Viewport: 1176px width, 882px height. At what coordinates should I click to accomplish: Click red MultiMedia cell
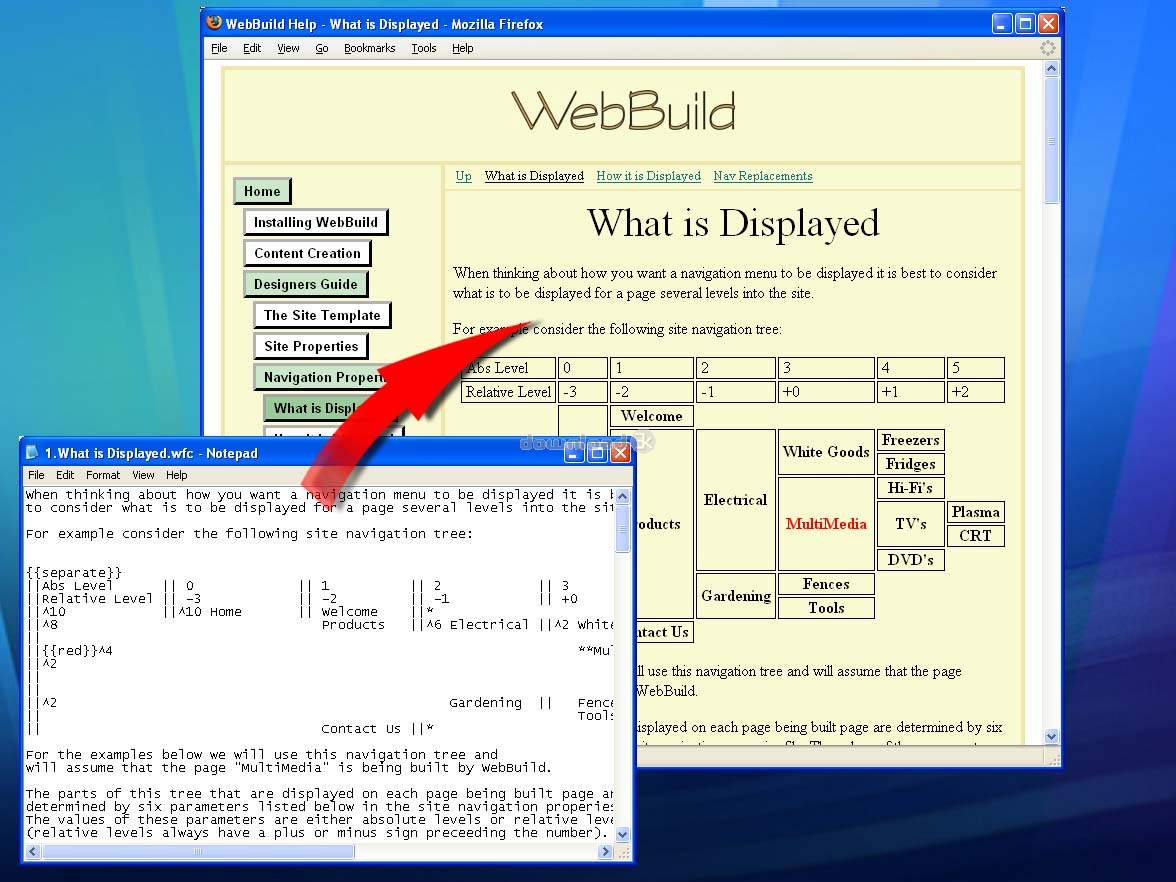click(x=826, y=524)
